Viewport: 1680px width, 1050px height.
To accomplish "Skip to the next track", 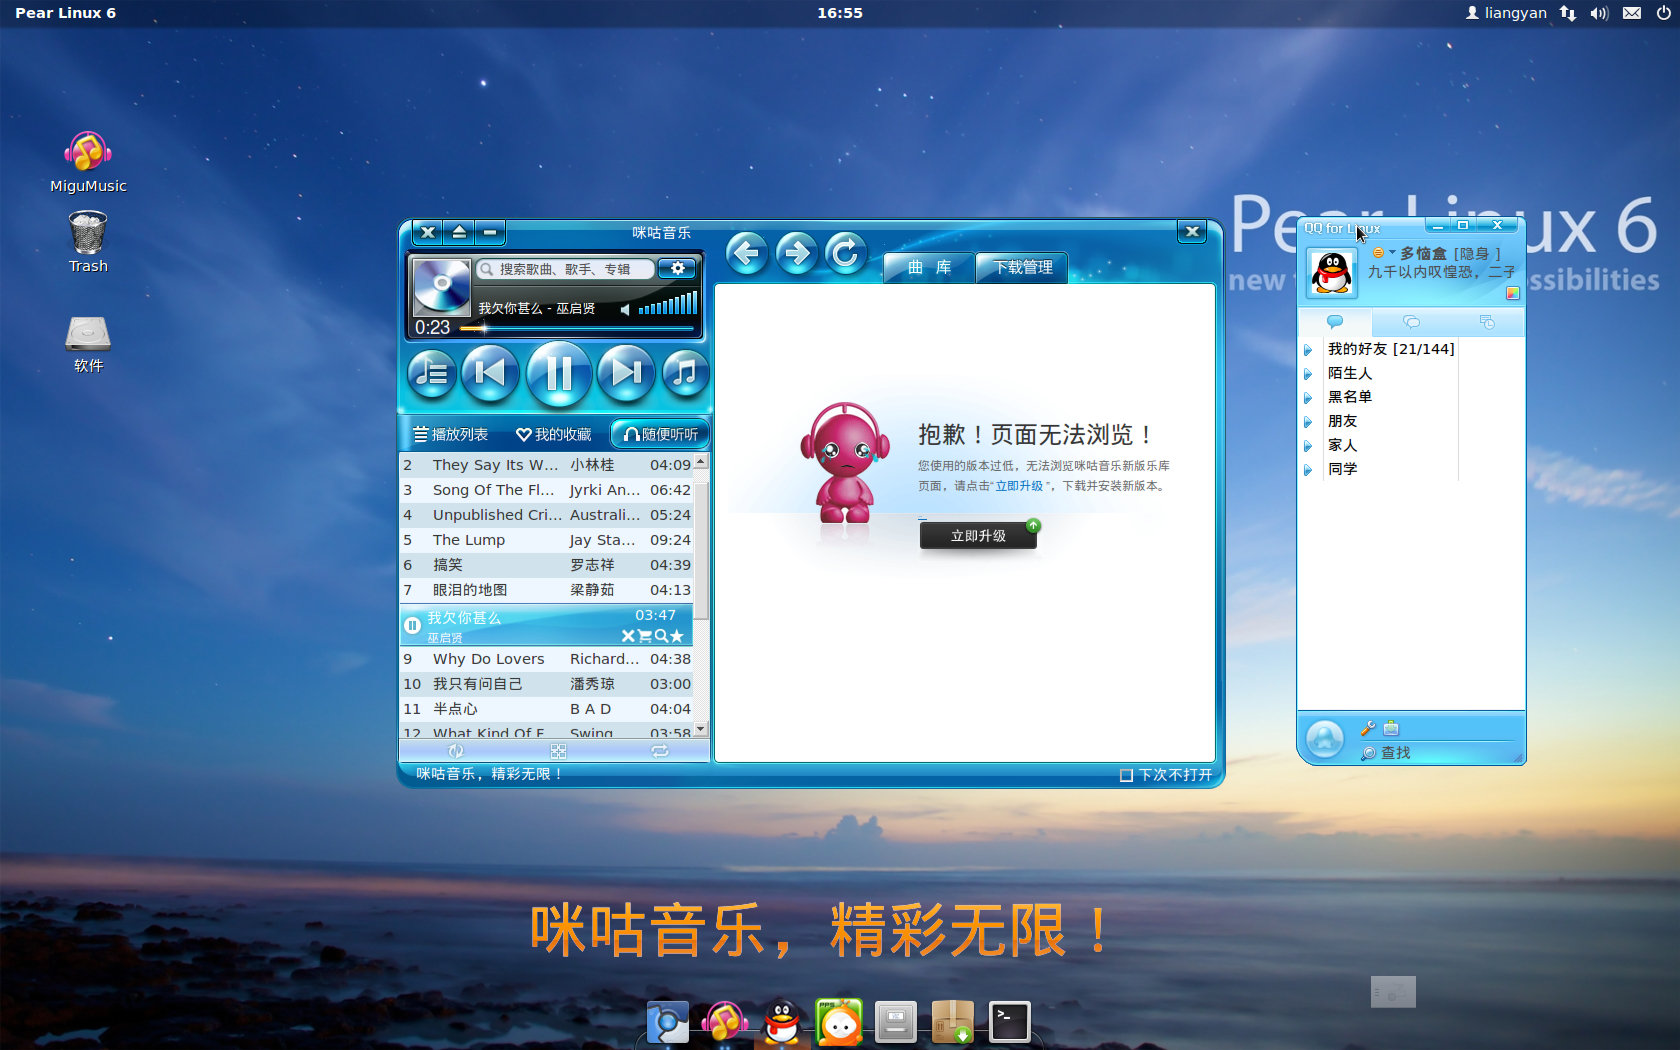I will (626, 372).
